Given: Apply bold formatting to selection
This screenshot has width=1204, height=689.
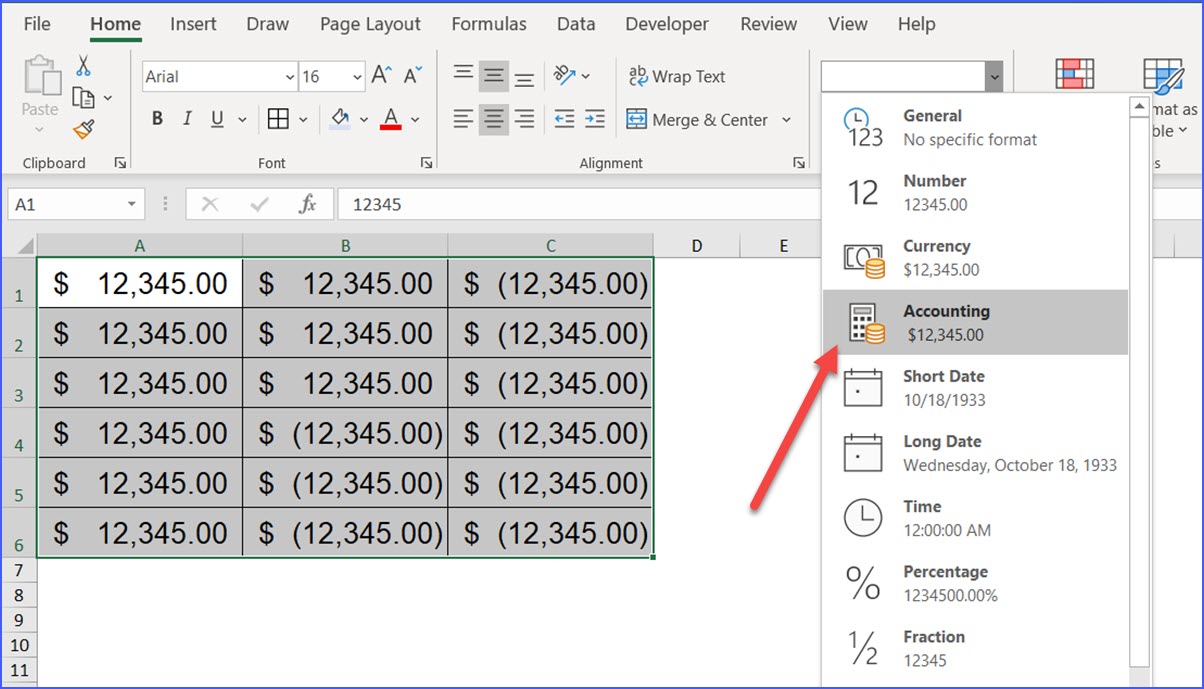Looking at the screenshot, I should (157, 118).
